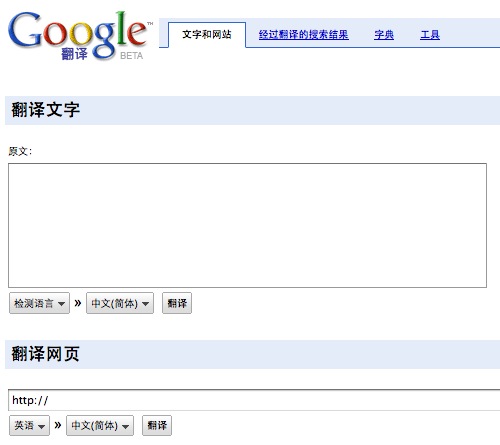500x445 pixels.
Task: Click the http:// webpage URL field
Action: coord(254,400)
